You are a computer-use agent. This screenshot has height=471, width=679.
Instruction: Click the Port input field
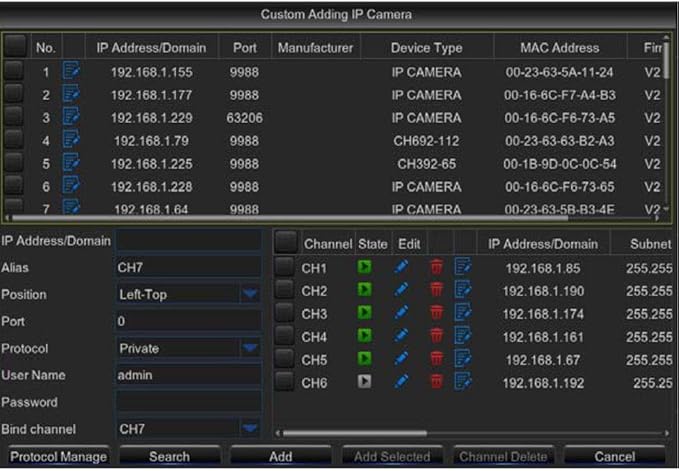[188, 321]
